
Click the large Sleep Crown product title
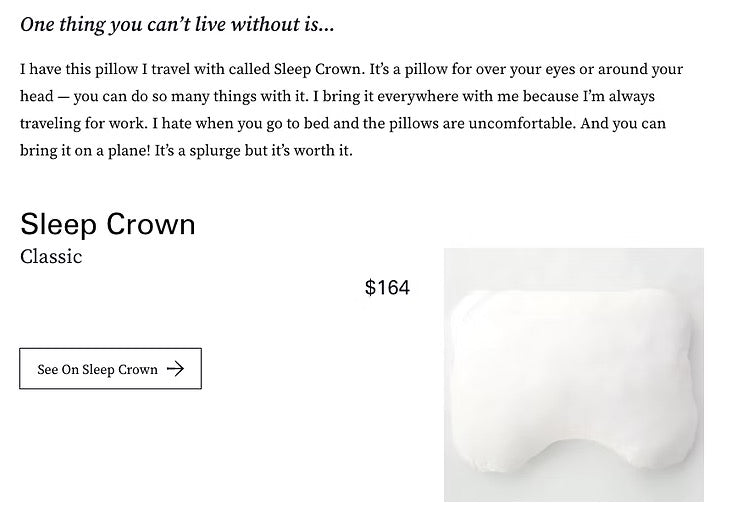108,223
